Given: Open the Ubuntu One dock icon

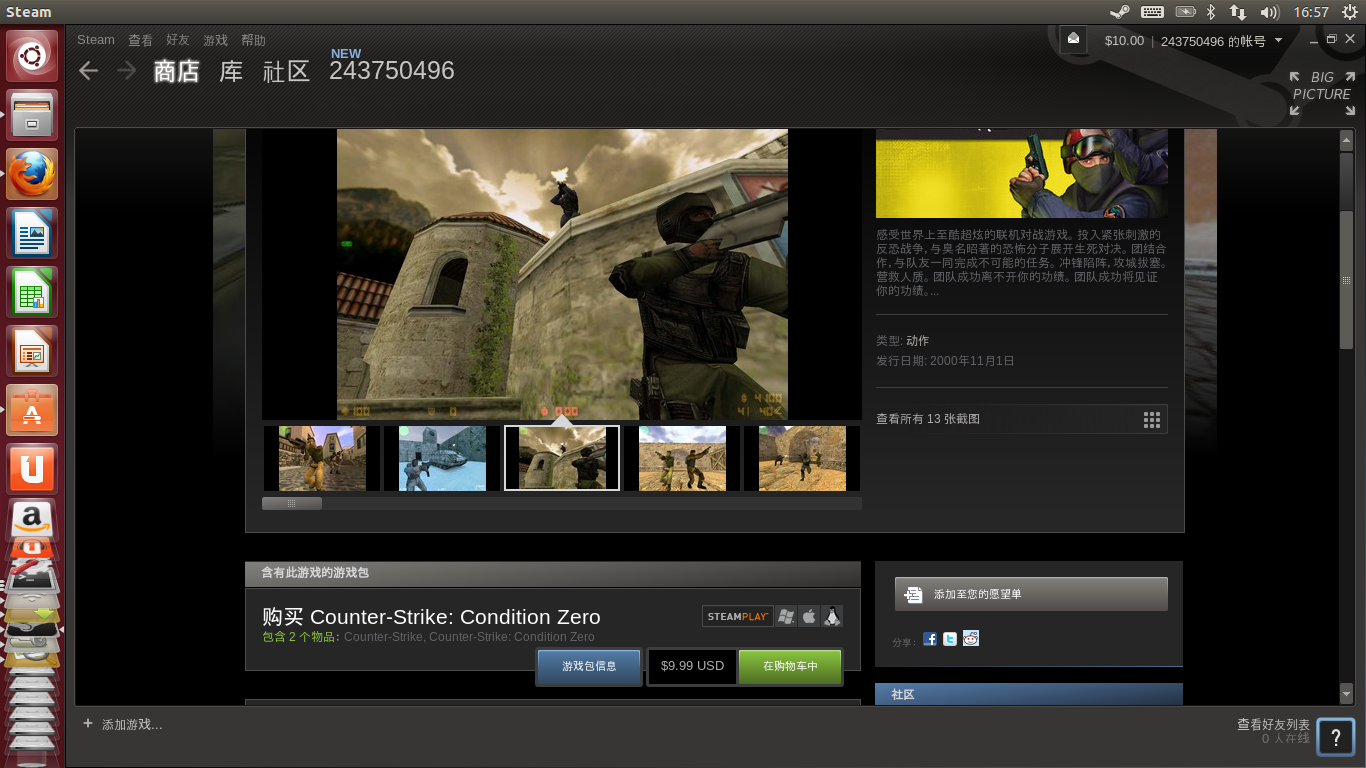Looking at the screenshot, I should [32, 469].
